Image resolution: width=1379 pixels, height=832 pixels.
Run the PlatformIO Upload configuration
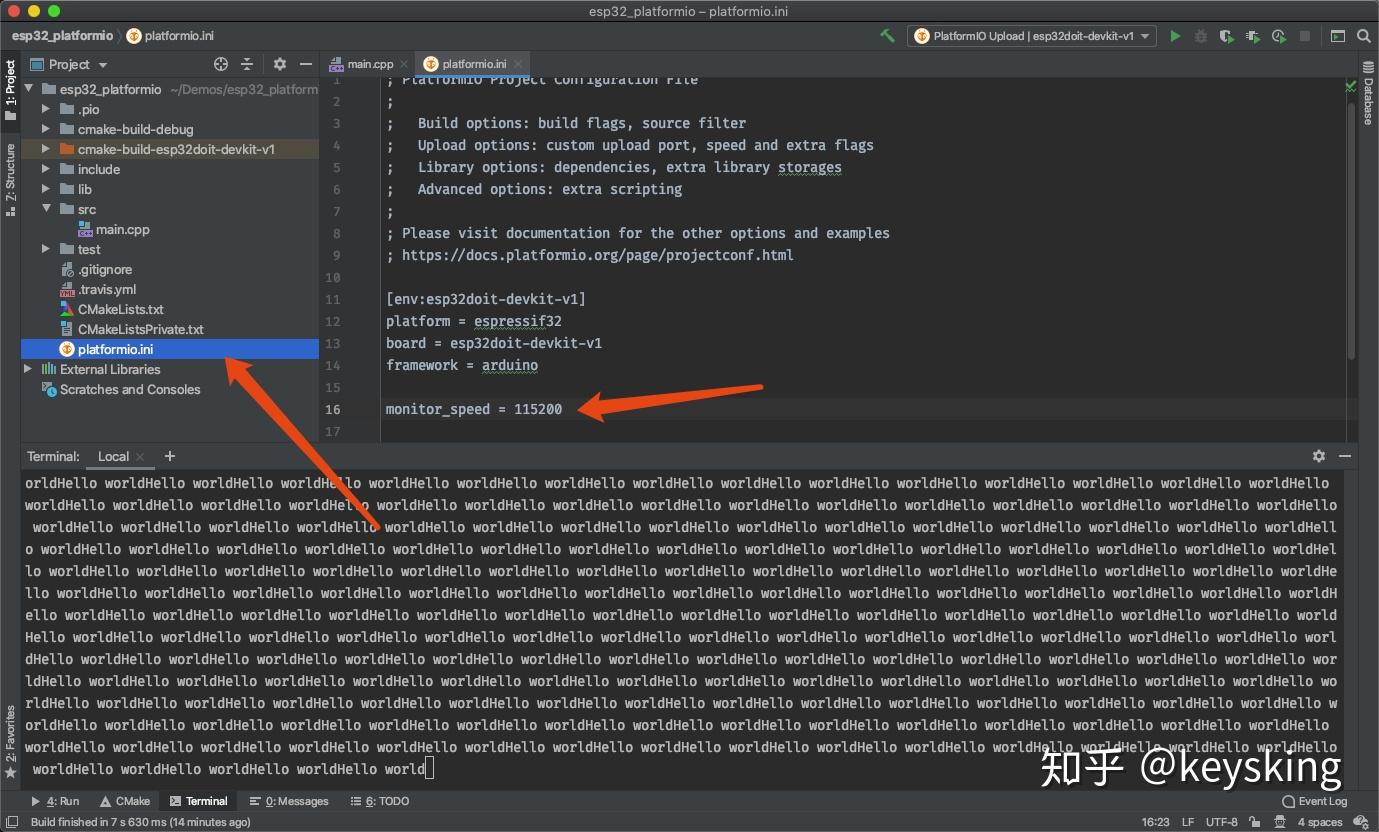tap(1175, 35)
